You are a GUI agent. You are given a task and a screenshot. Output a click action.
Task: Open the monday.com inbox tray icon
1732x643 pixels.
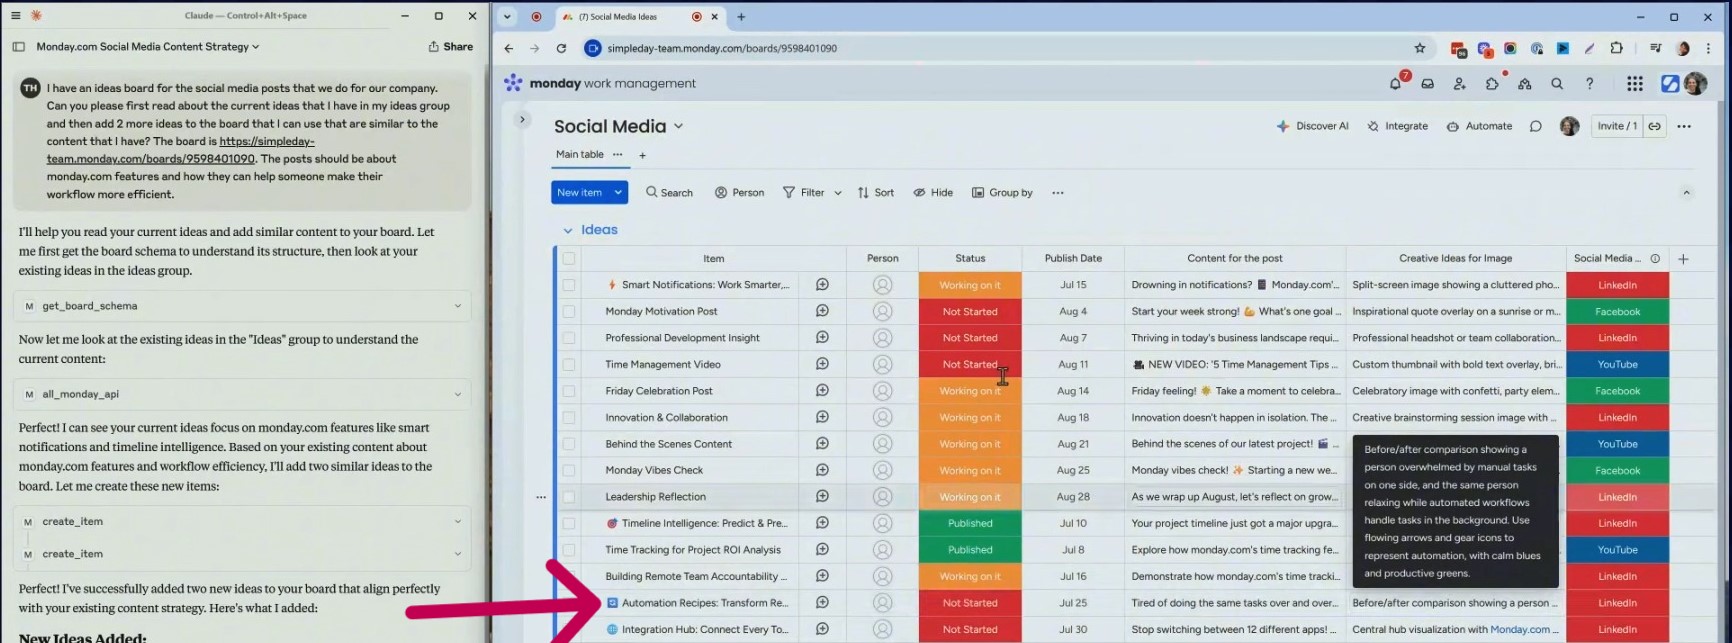pyautogui.click(x=1428, y=84)
